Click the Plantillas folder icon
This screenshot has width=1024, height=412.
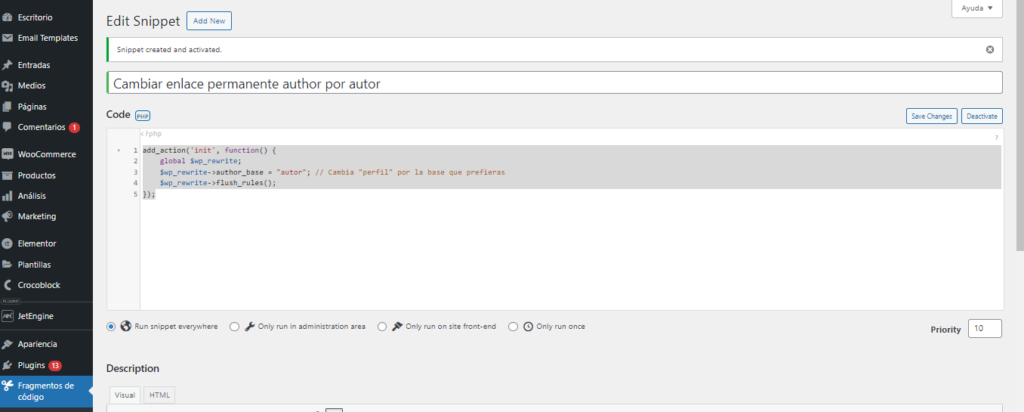point(7,264)
